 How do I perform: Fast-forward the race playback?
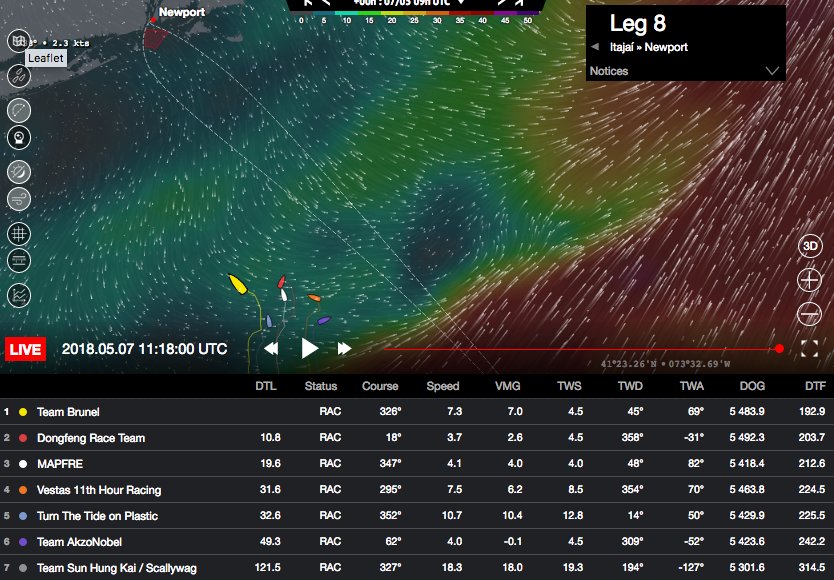coord(345,349)
